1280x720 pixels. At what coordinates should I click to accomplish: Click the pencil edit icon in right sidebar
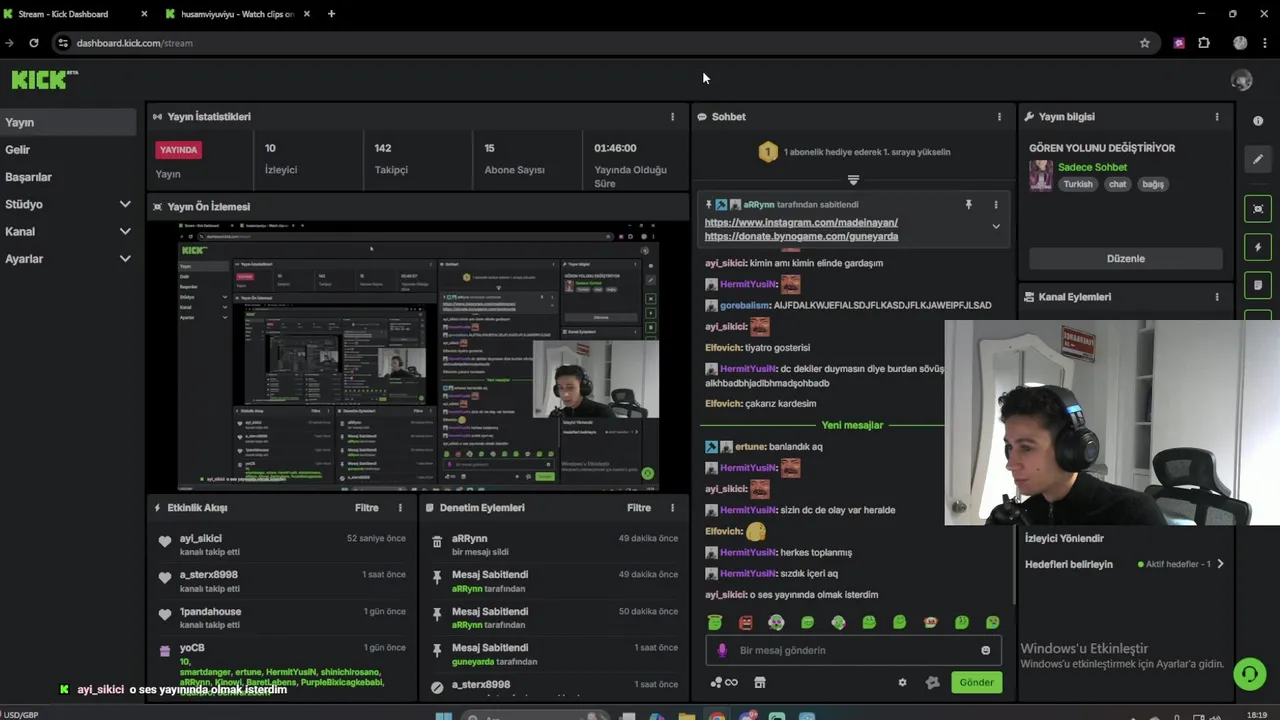pos(1258,159)
